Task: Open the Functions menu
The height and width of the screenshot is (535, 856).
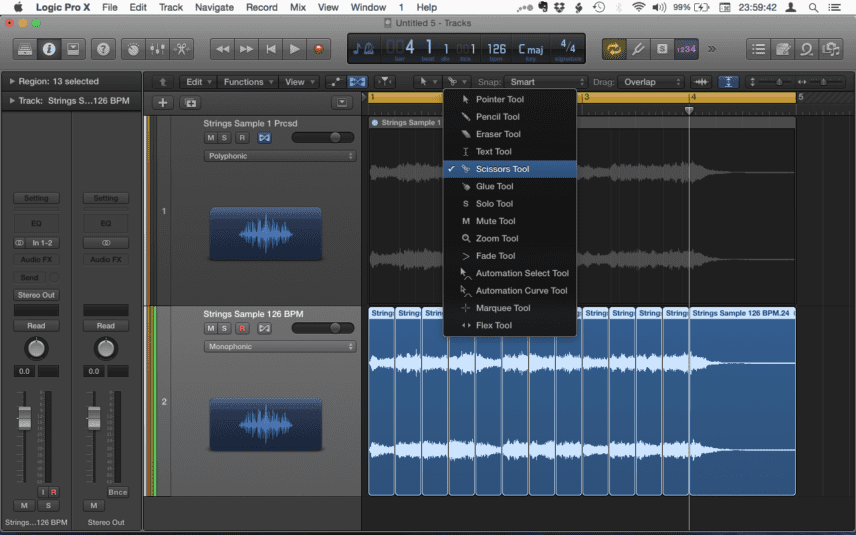Action: 248,82
